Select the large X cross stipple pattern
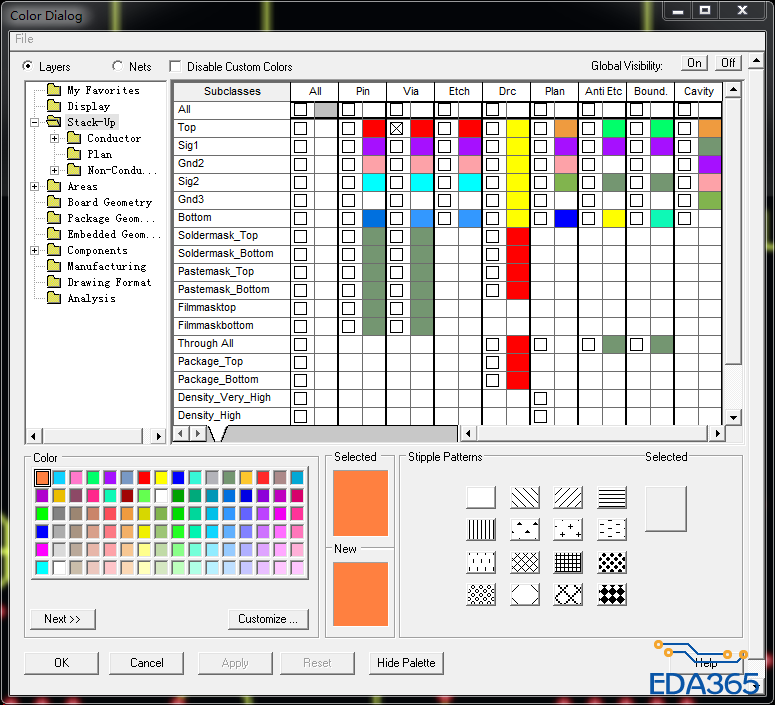775x705 pixels. tap(568, 595)
